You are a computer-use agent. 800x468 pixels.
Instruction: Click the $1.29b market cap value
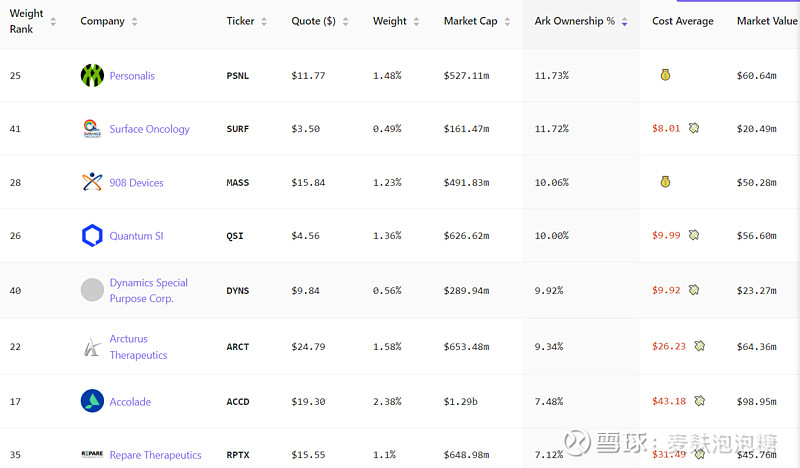[x=460, y=402]
